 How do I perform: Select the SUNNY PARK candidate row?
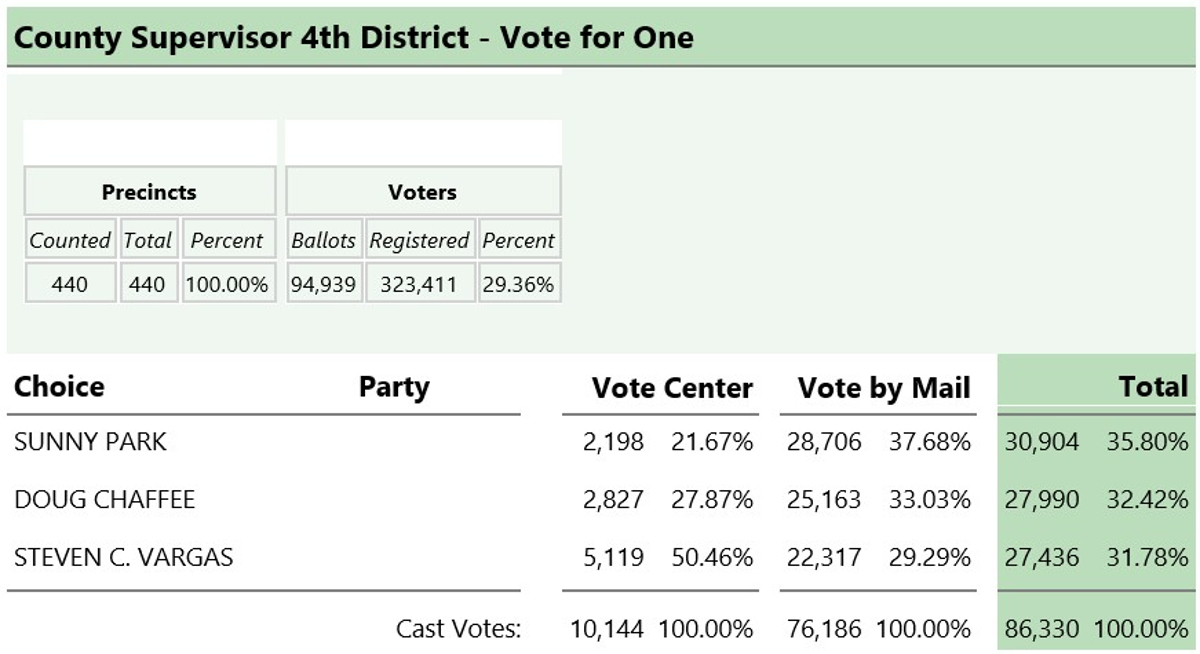(x=601, y=442)
